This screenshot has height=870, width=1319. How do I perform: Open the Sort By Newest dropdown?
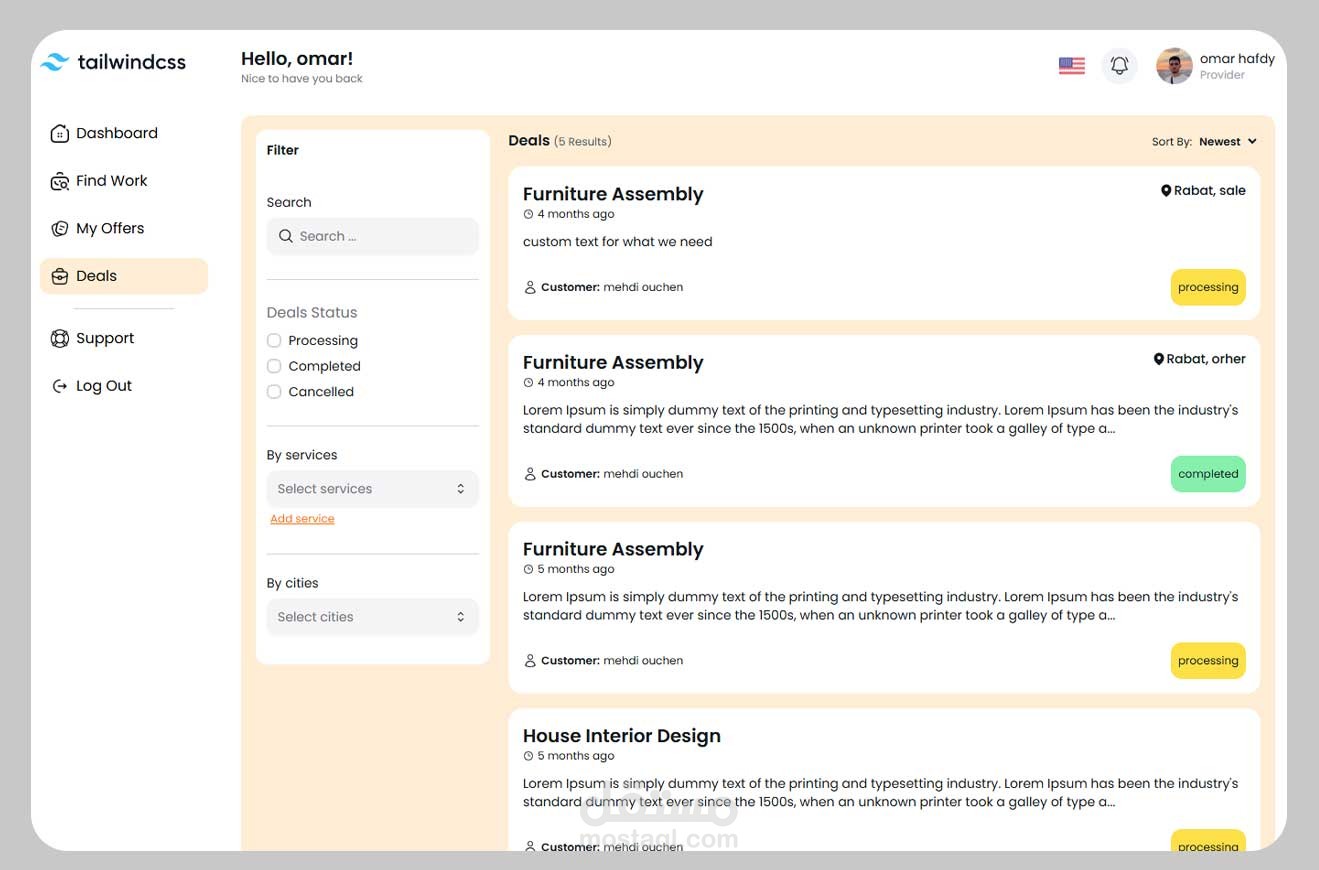click(x=1227, y=142)
